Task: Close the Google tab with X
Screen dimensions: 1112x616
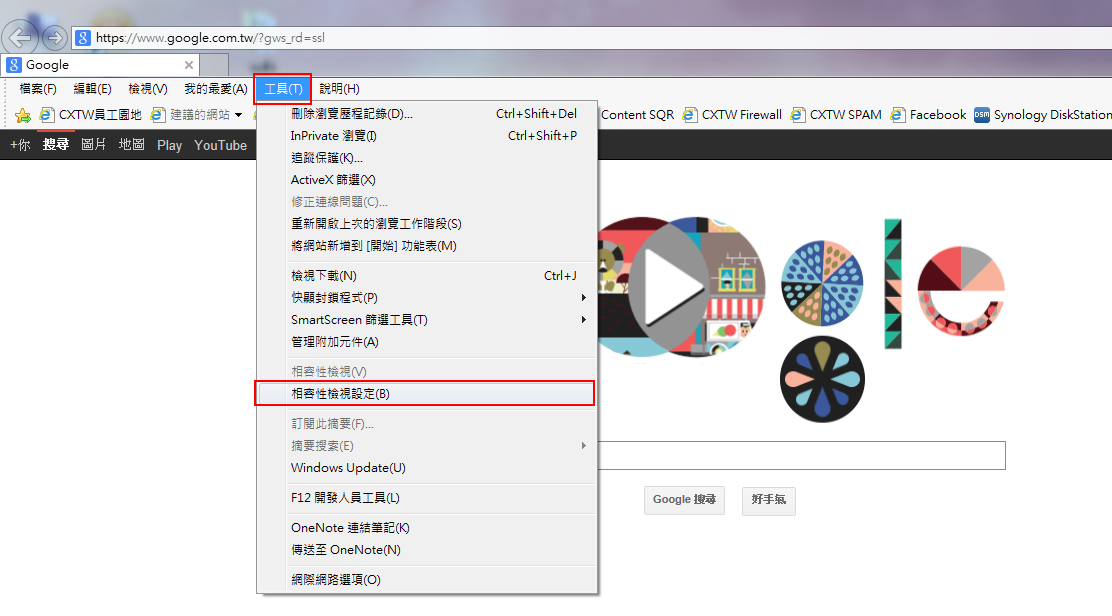Action: [x=189, y=65]
